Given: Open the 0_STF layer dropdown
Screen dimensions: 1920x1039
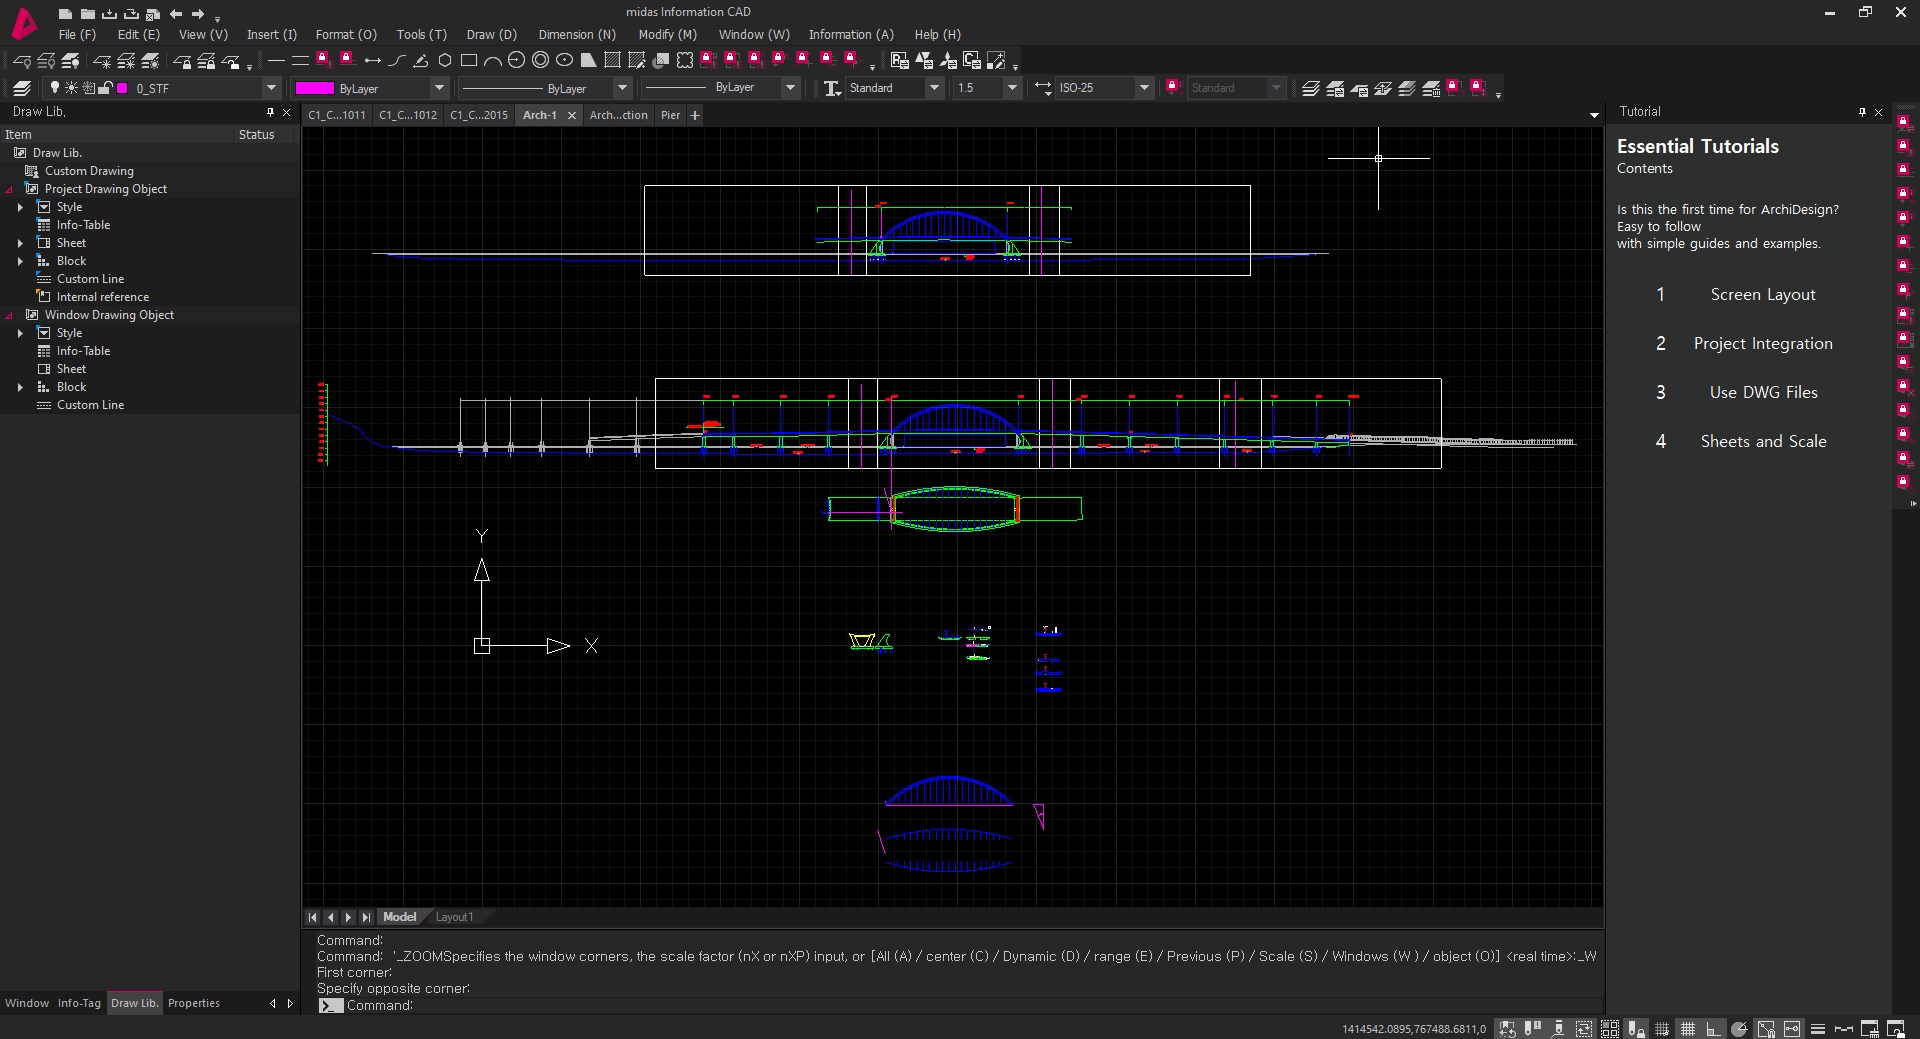Looking at the screenshot, I should pos(270,88).
